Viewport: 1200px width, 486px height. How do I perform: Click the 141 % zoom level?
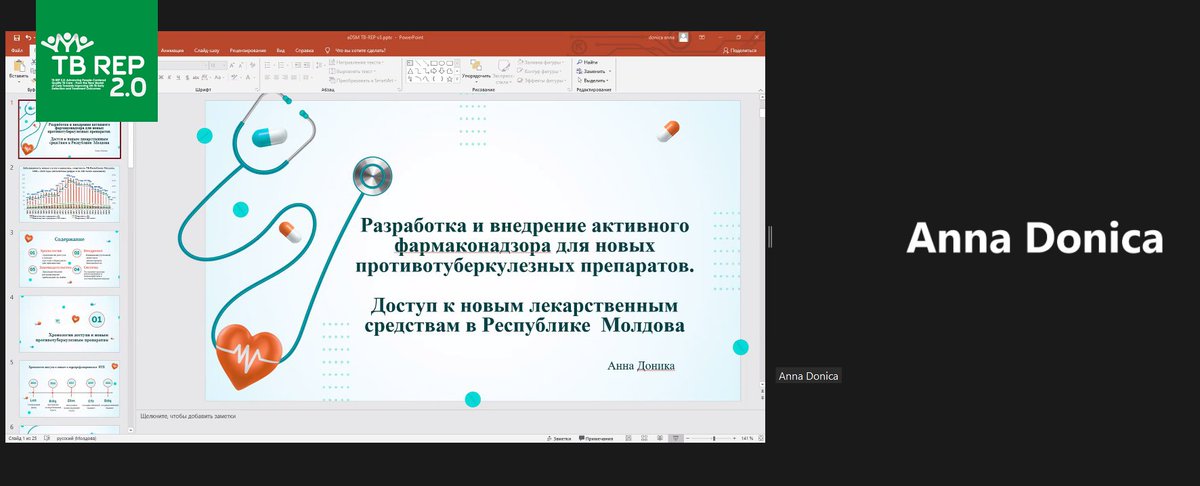[747, 438]
